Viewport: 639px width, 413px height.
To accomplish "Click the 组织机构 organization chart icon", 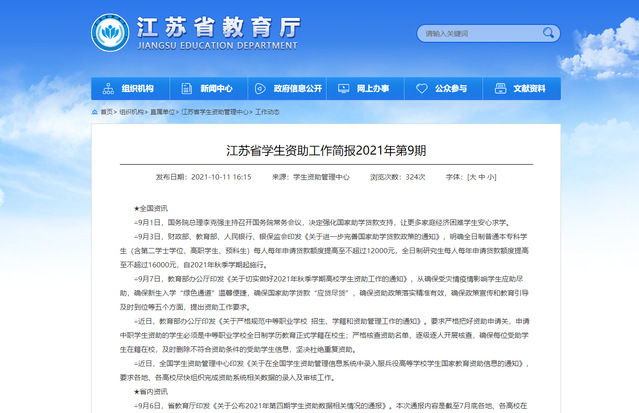I will point(106,88).
